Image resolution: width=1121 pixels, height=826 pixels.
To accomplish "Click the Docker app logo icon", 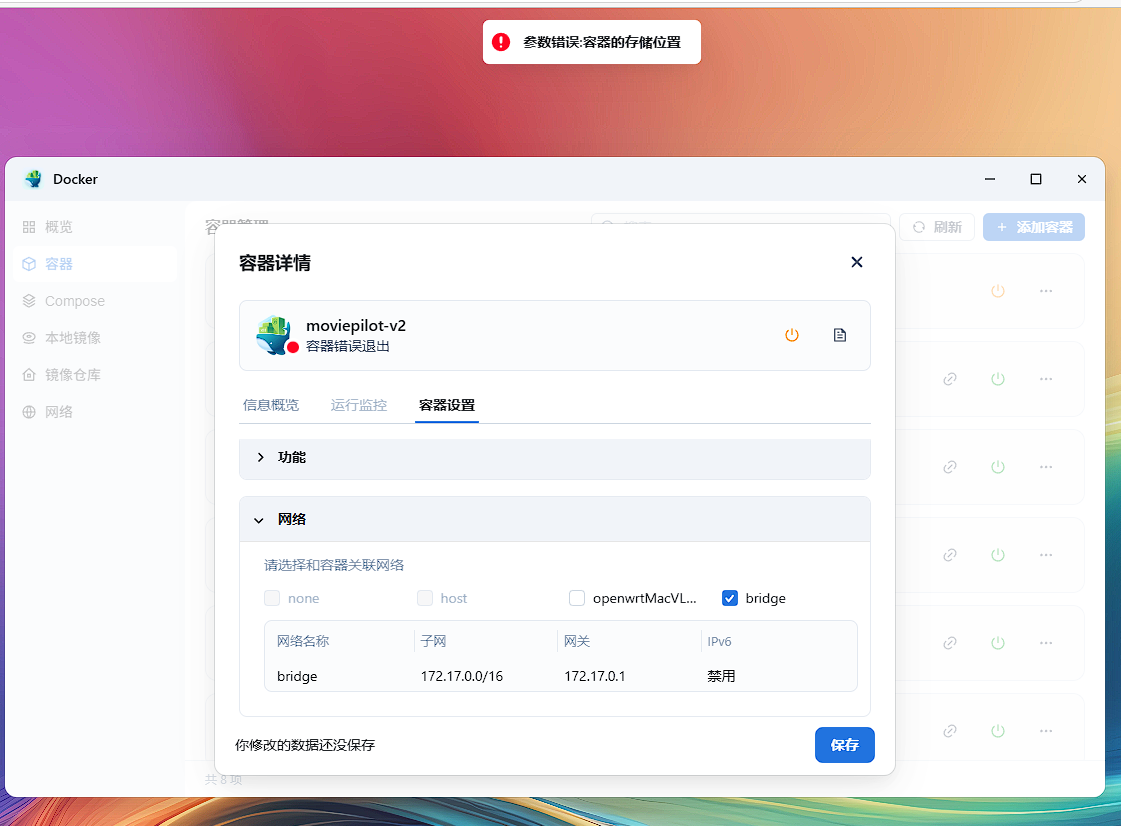I will pyautogui.click(x=34, y=179).
